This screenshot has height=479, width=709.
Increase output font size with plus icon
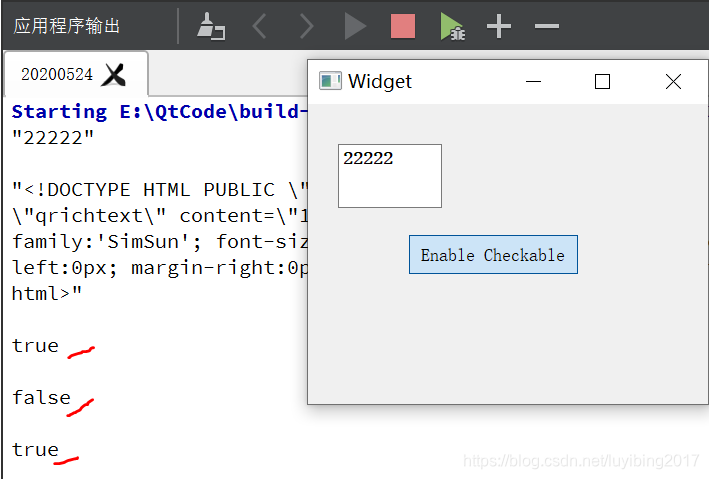pos(499,27)
